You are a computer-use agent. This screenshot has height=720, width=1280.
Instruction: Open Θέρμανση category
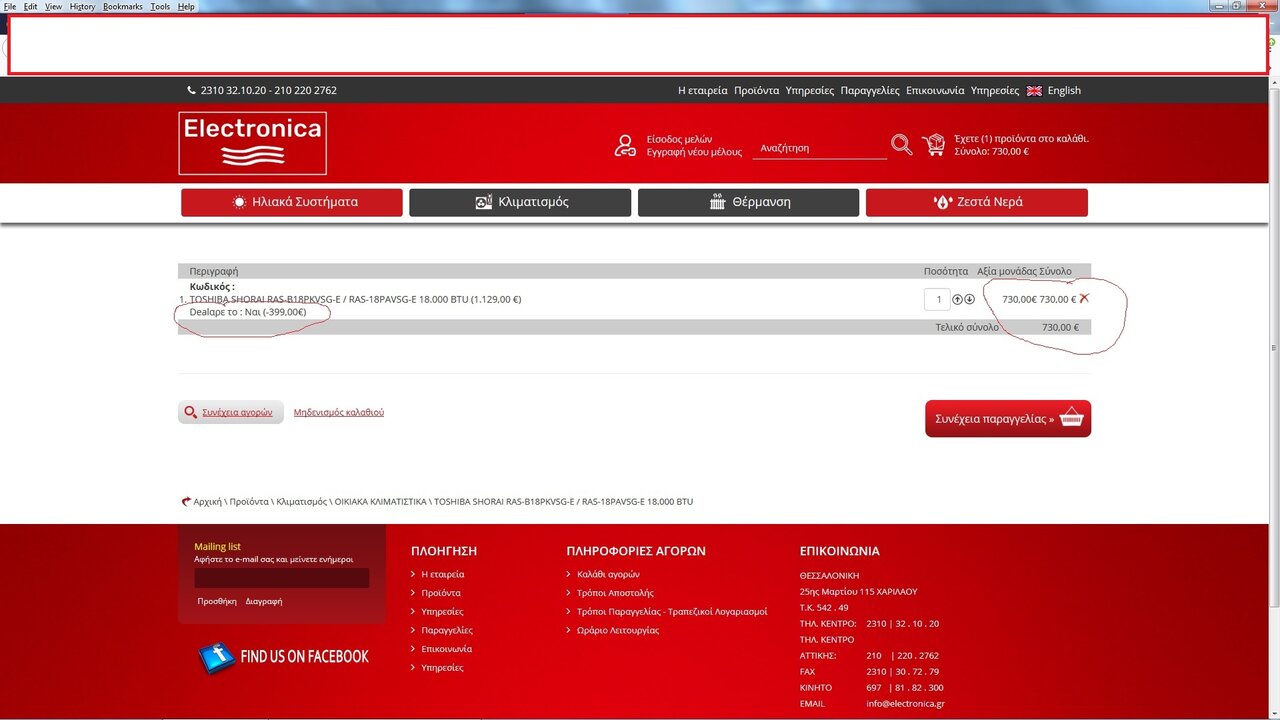pyautogui.click(x=748, y=202)
